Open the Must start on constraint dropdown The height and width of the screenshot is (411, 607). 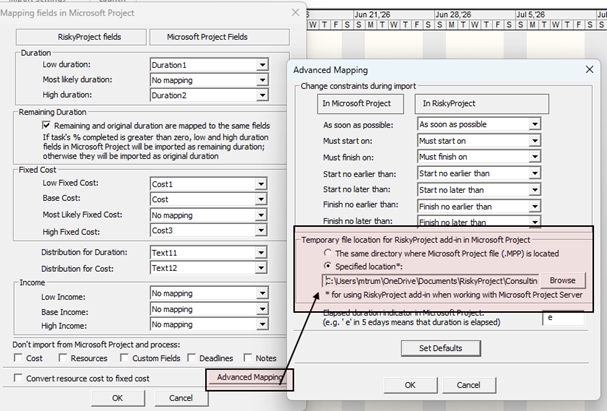[479, 141]
